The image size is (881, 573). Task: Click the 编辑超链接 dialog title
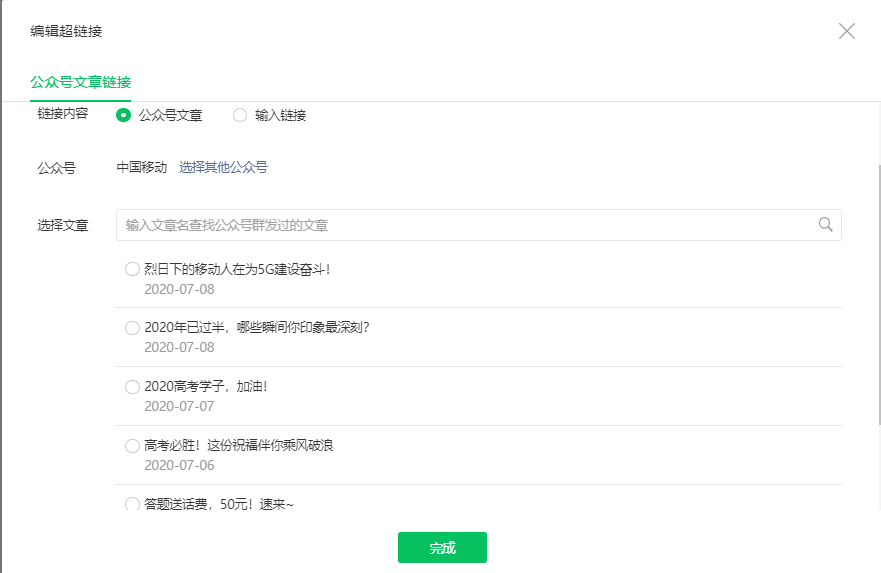(x=66, y=31)
